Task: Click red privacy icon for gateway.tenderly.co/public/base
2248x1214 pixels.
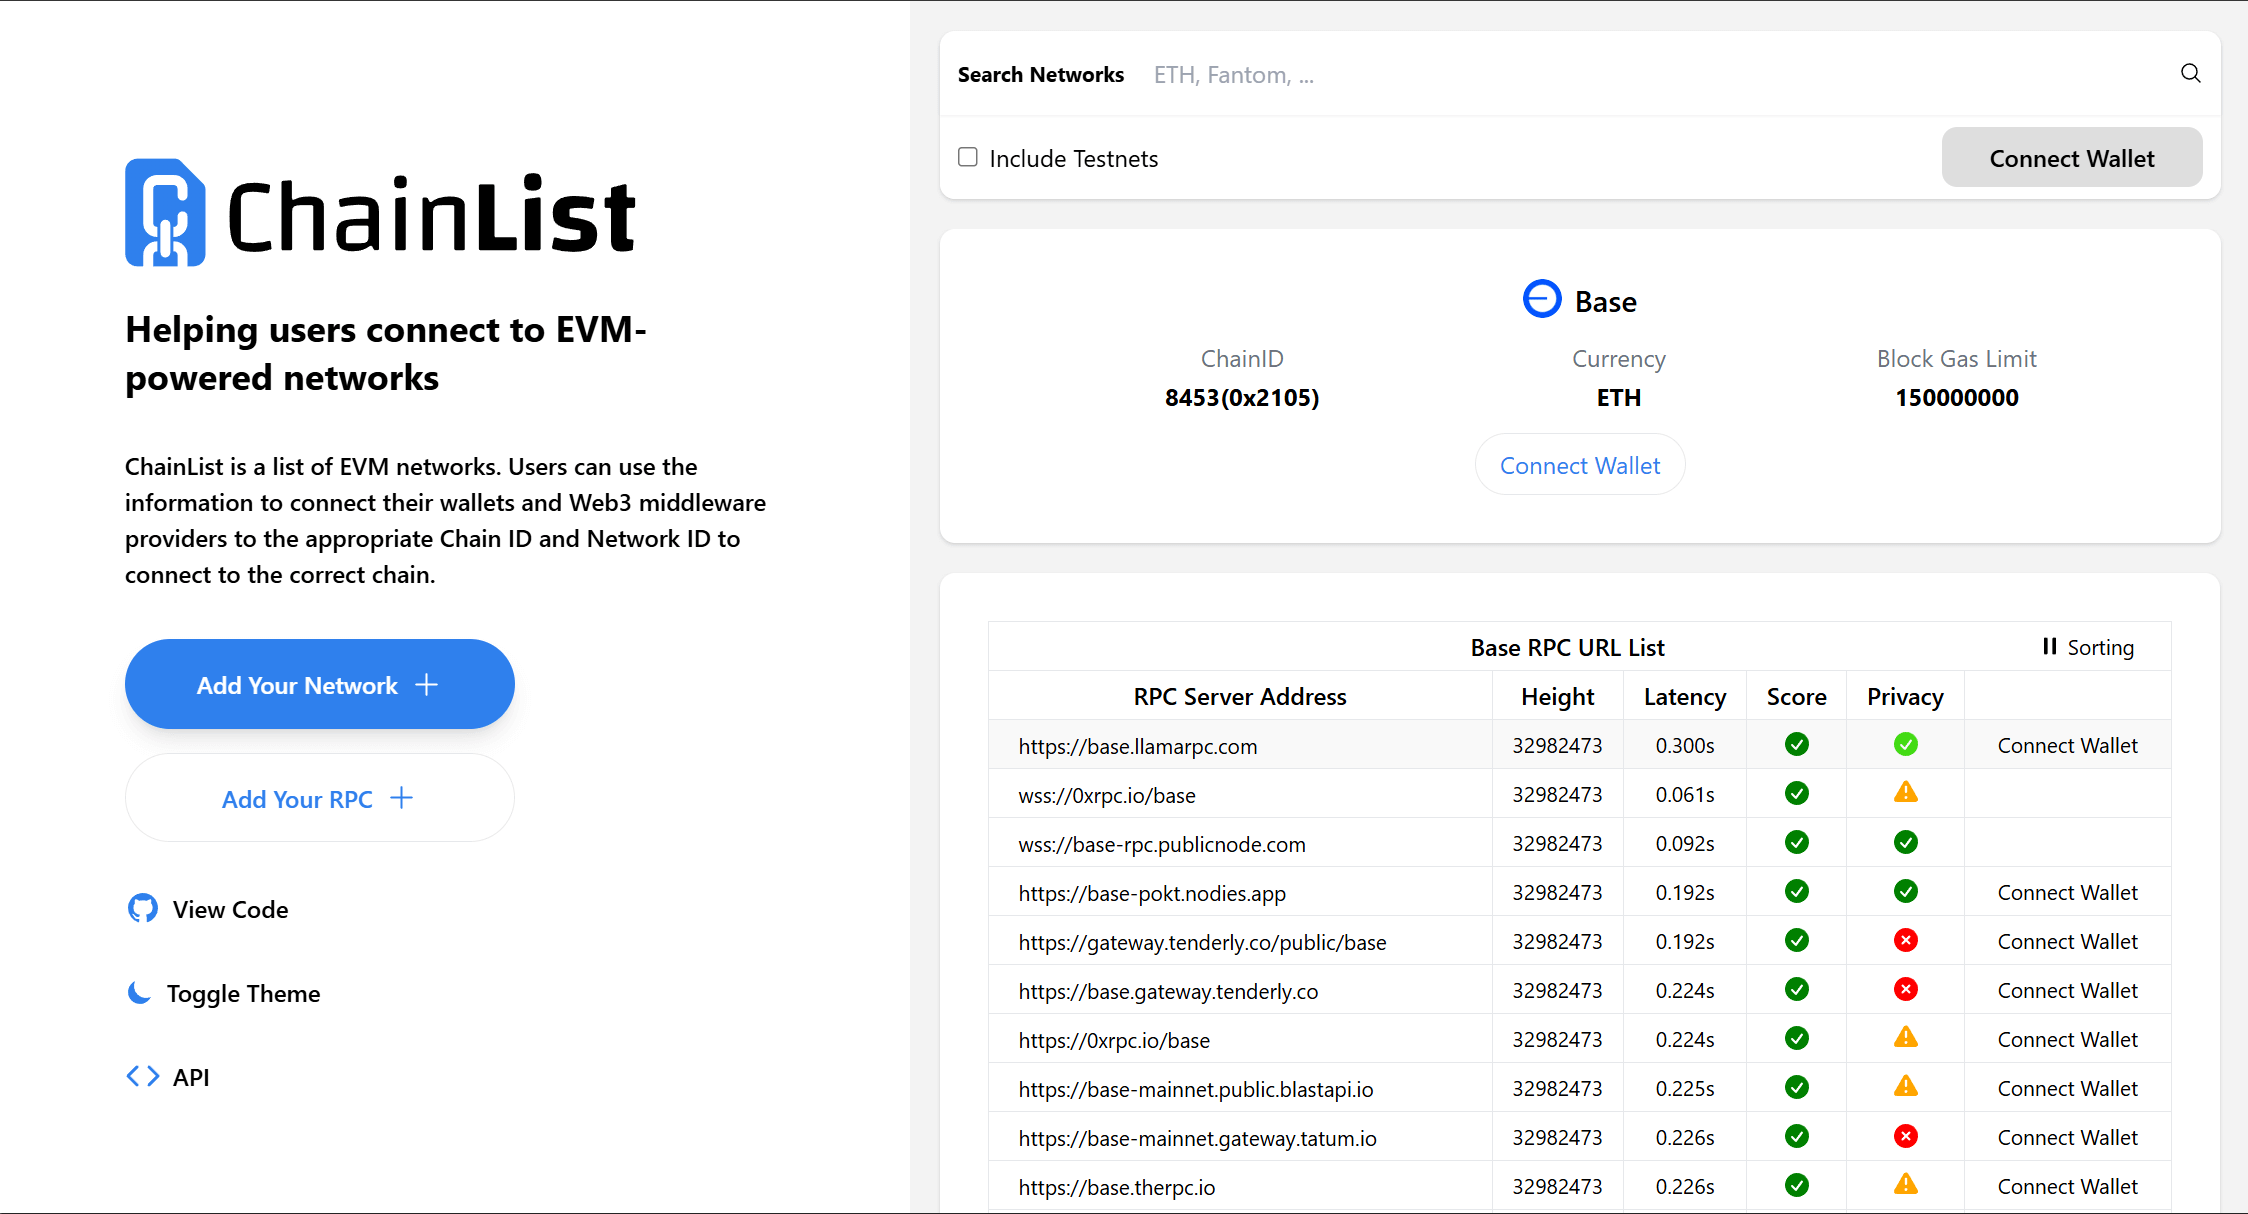Action: [1905, 940]
